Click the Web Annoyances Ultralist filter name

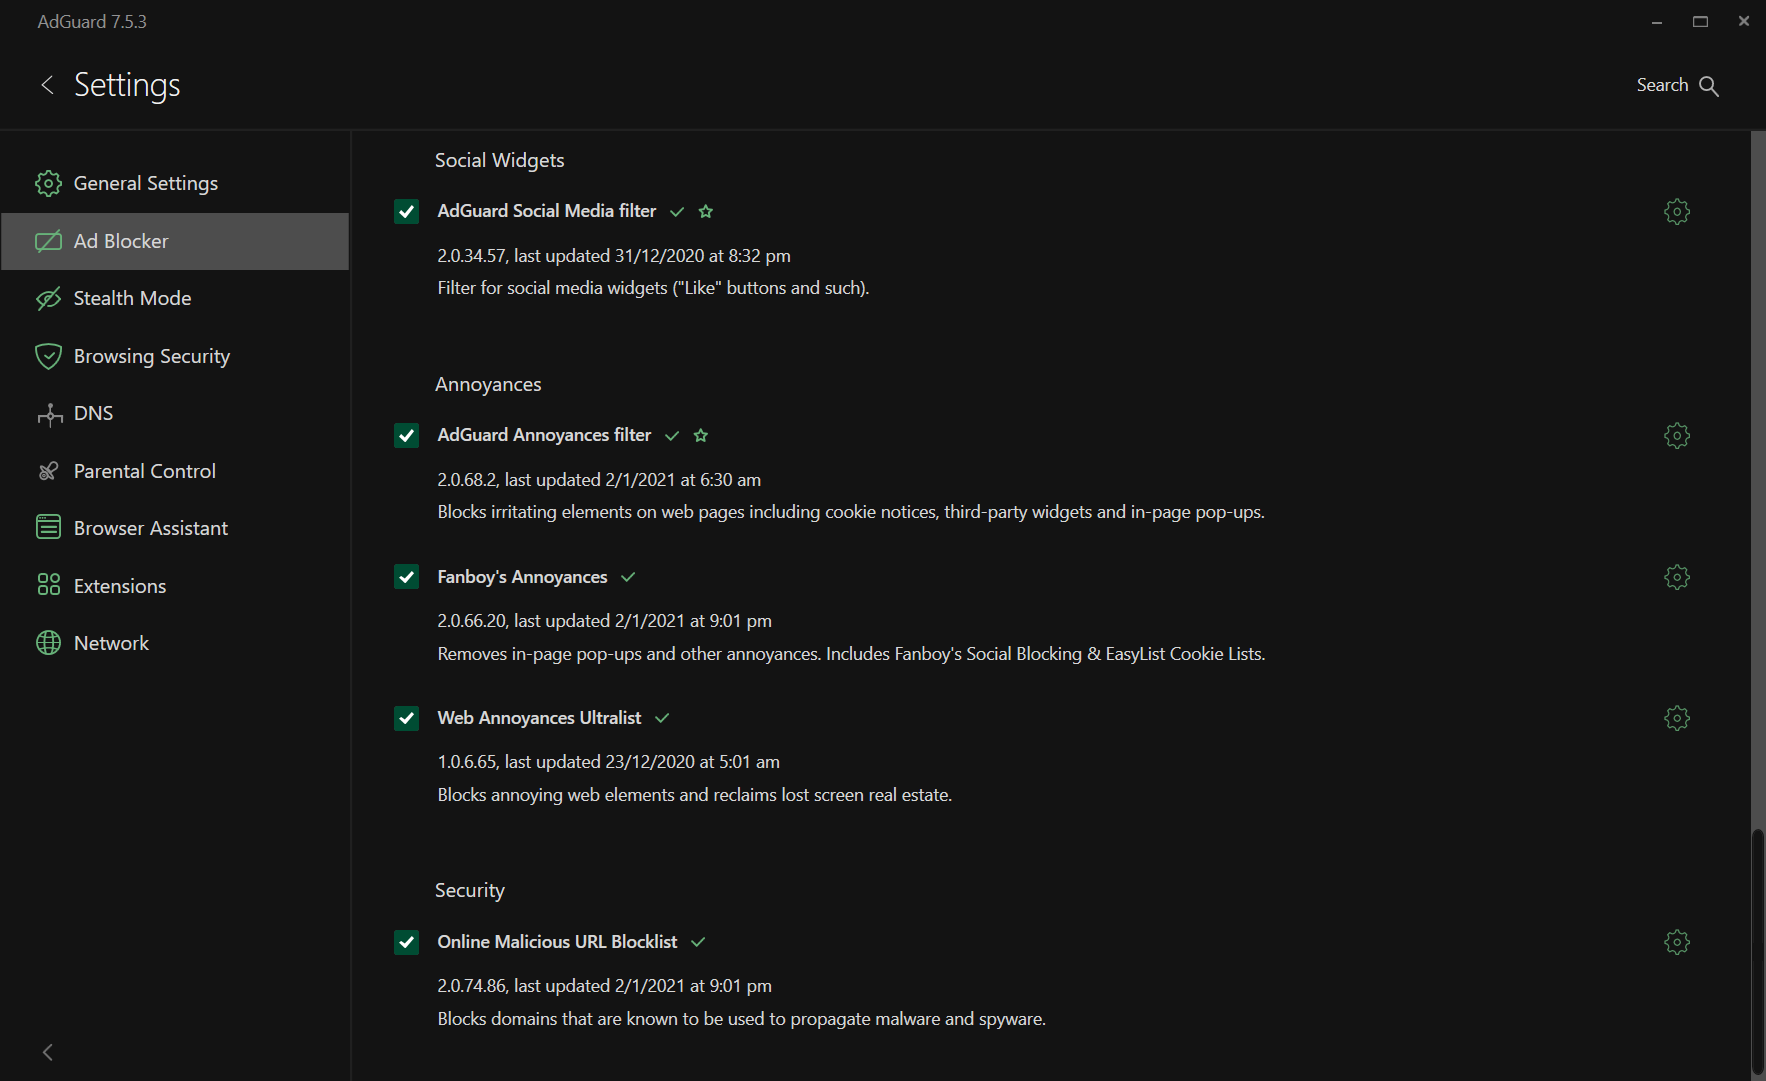539,718
